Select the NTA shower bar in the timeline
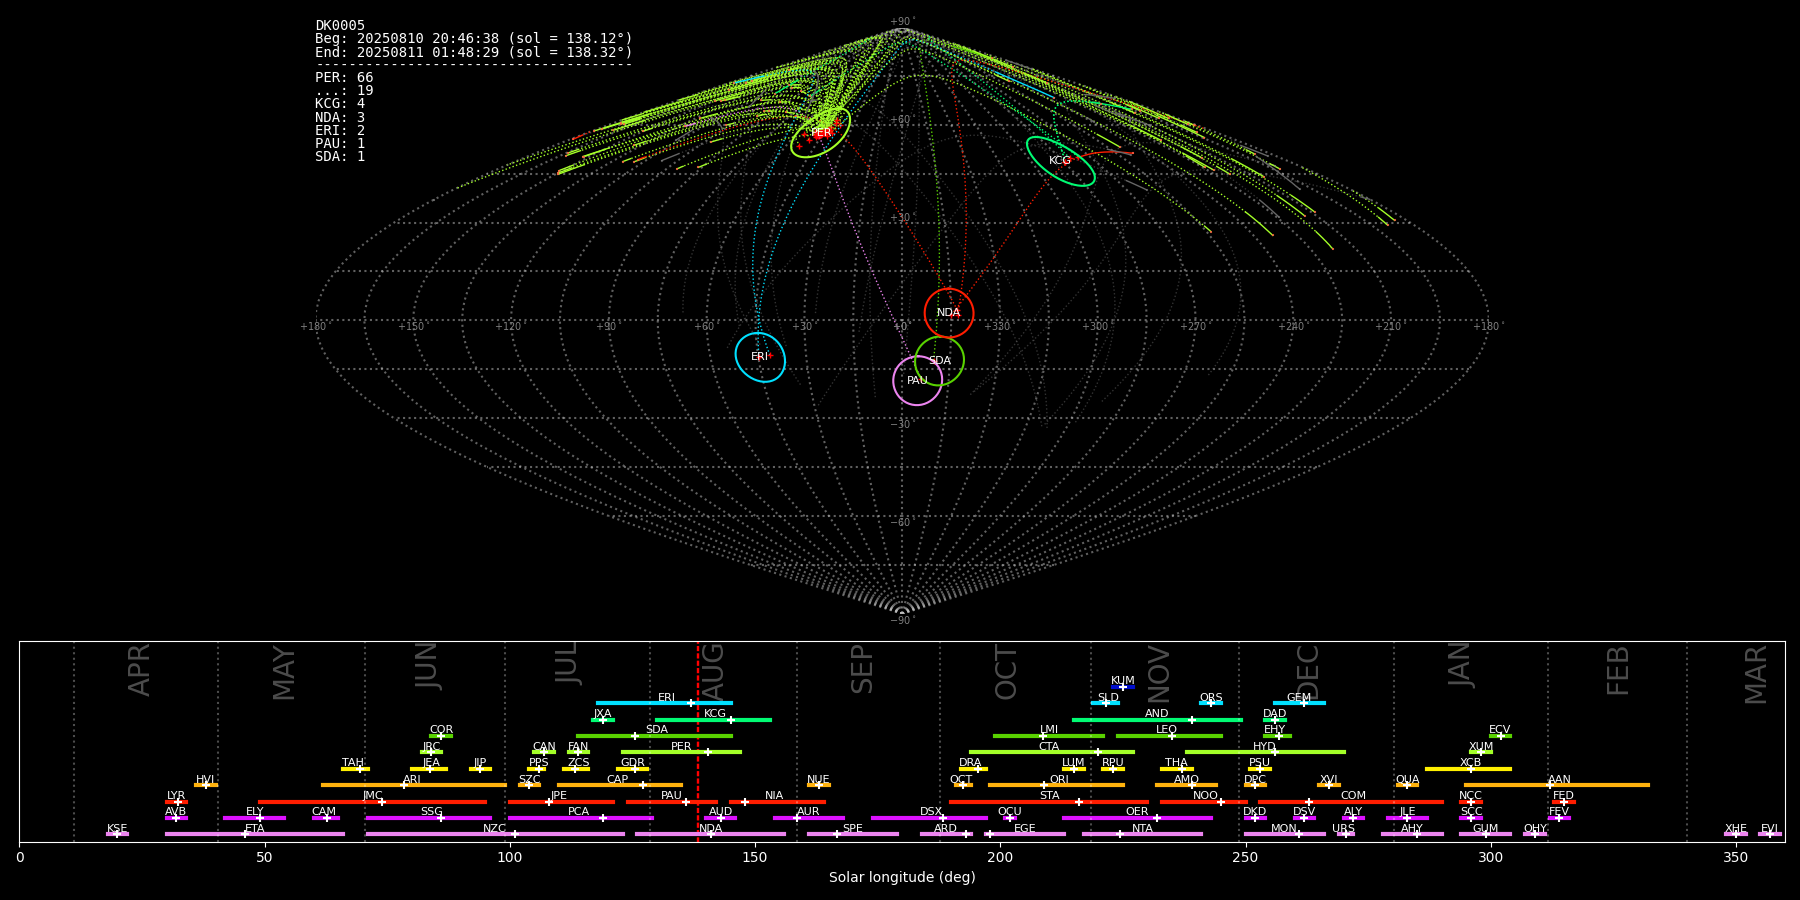Image resolution: width=1800 pixels, height=900 pixels. coord(1142,834)
